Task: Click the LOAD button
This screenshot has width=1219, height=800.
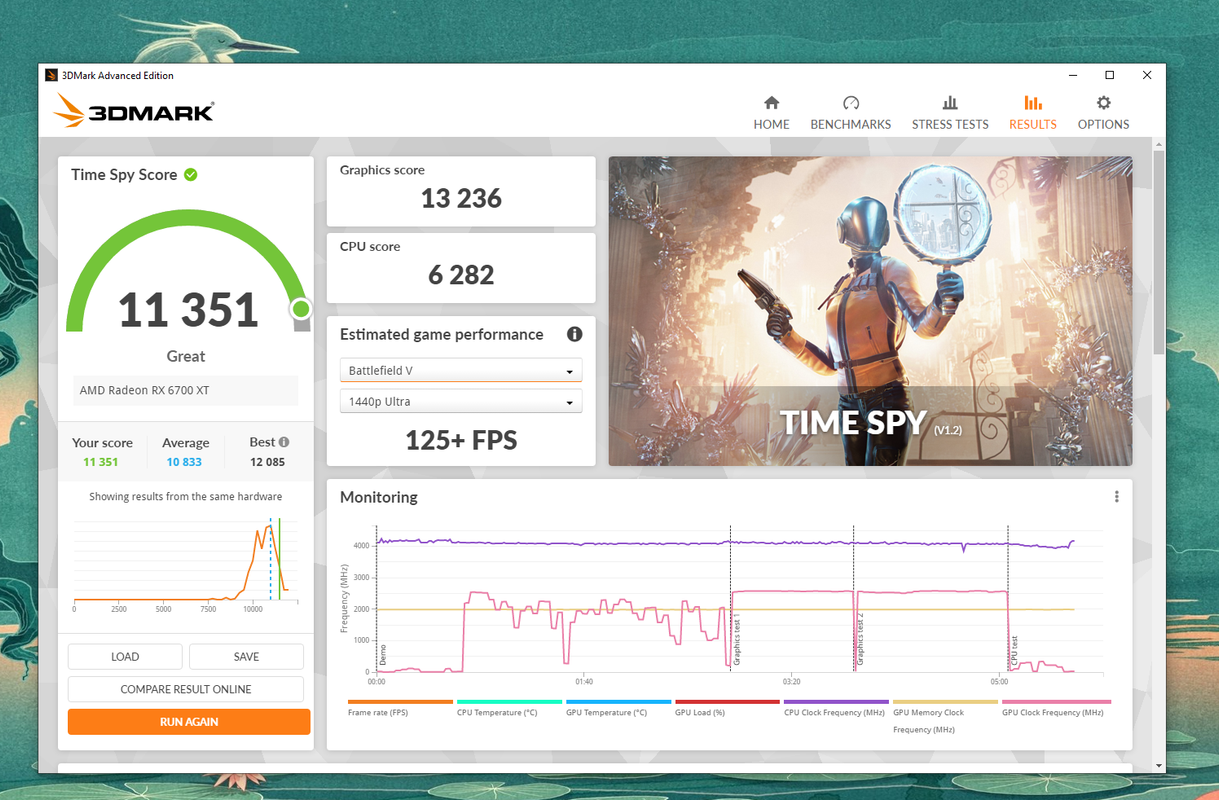Action: pos(125,657)
